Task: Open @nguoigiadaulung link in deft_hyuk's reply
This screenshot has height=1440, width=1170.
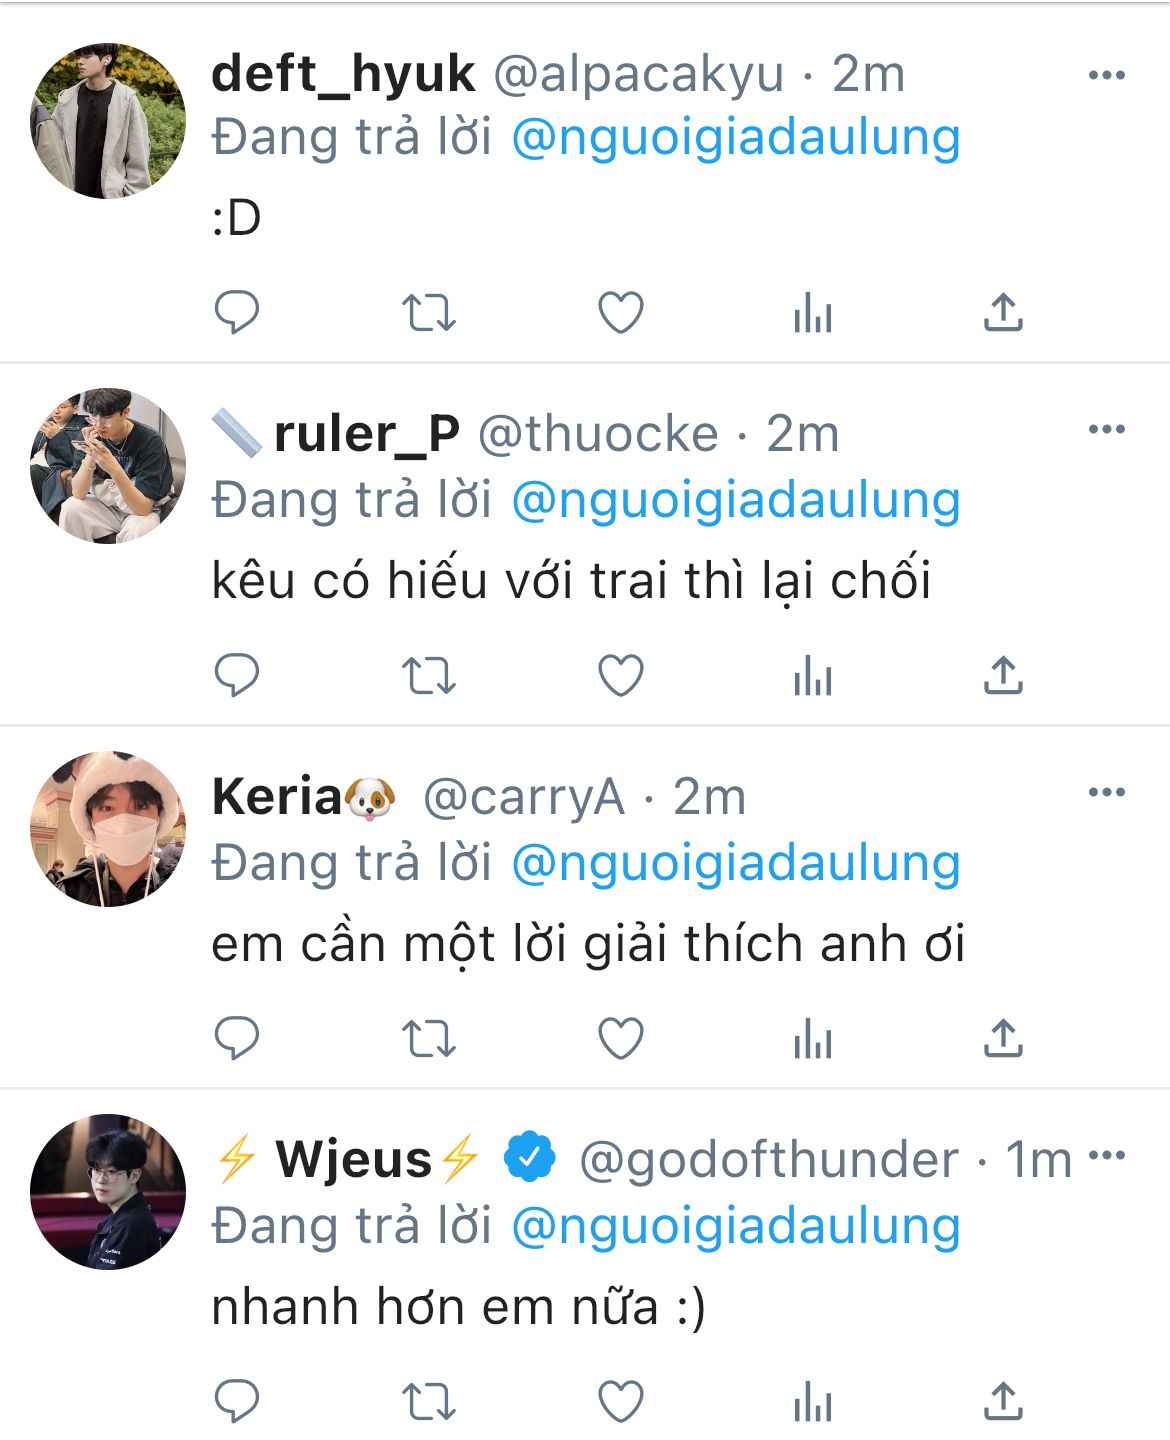Action: point(735,137)
